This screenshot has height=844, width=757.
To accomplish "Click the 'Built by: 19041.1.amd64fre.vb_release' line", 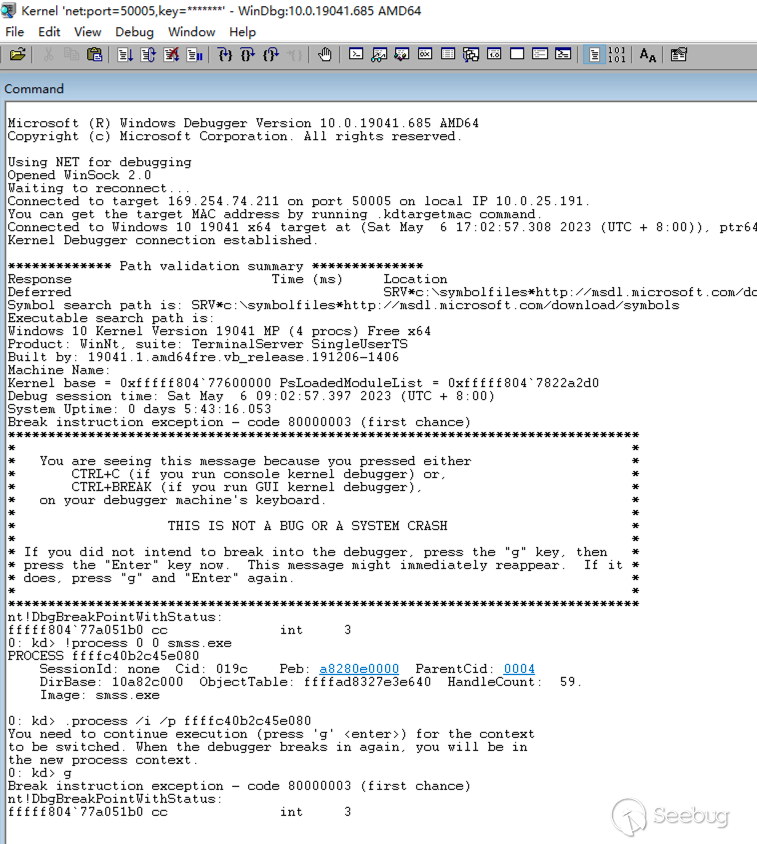I will [x=203, y=357].
